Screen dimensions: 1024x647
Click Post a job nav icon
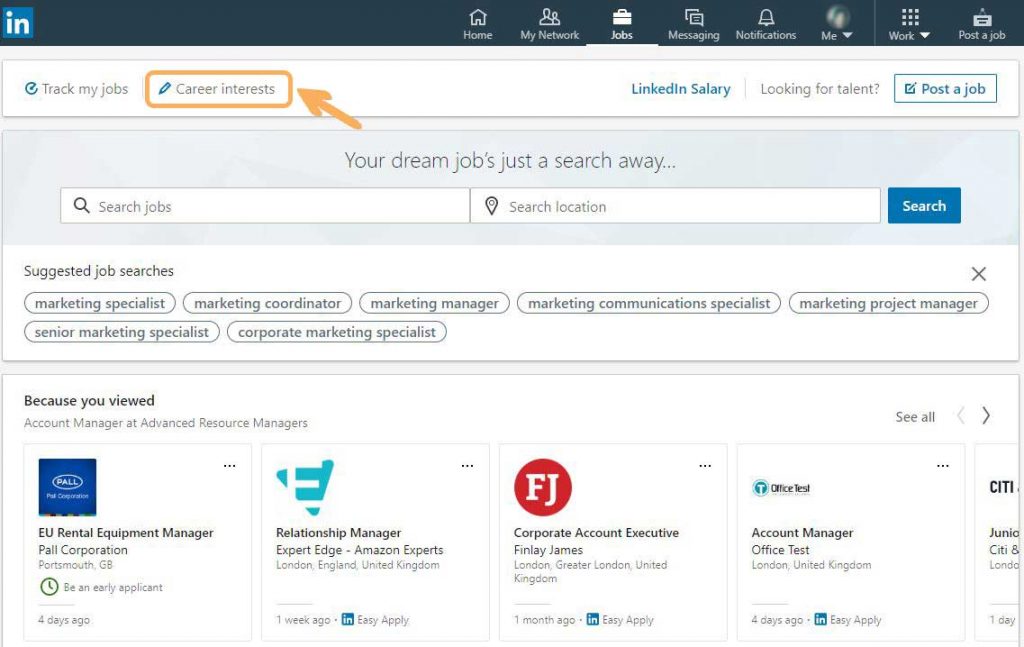[982, 24]
